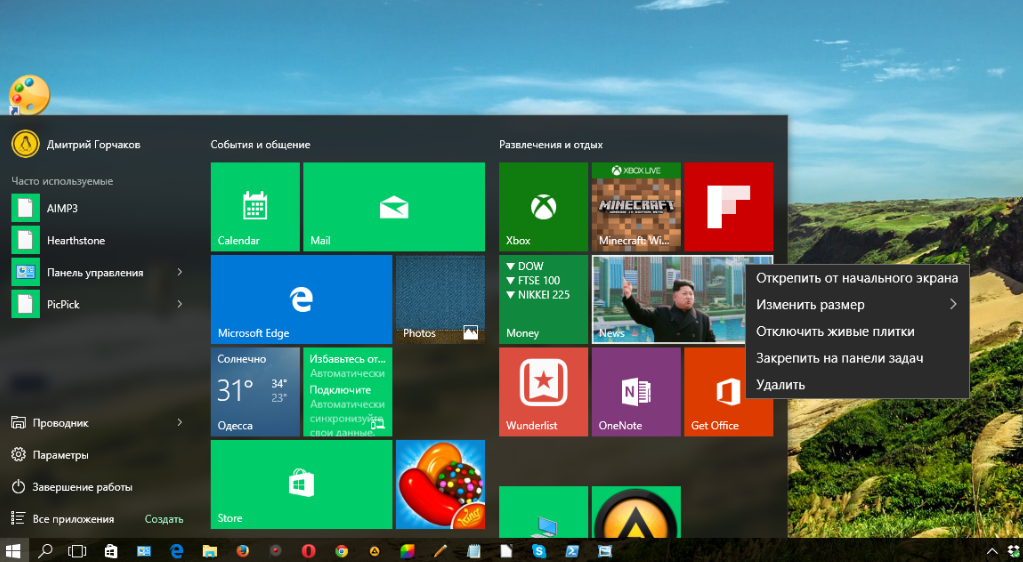The width and height of the screenshot is (1023, 562).
Task: Launch the OneNote tile
Action: point(635,391)
